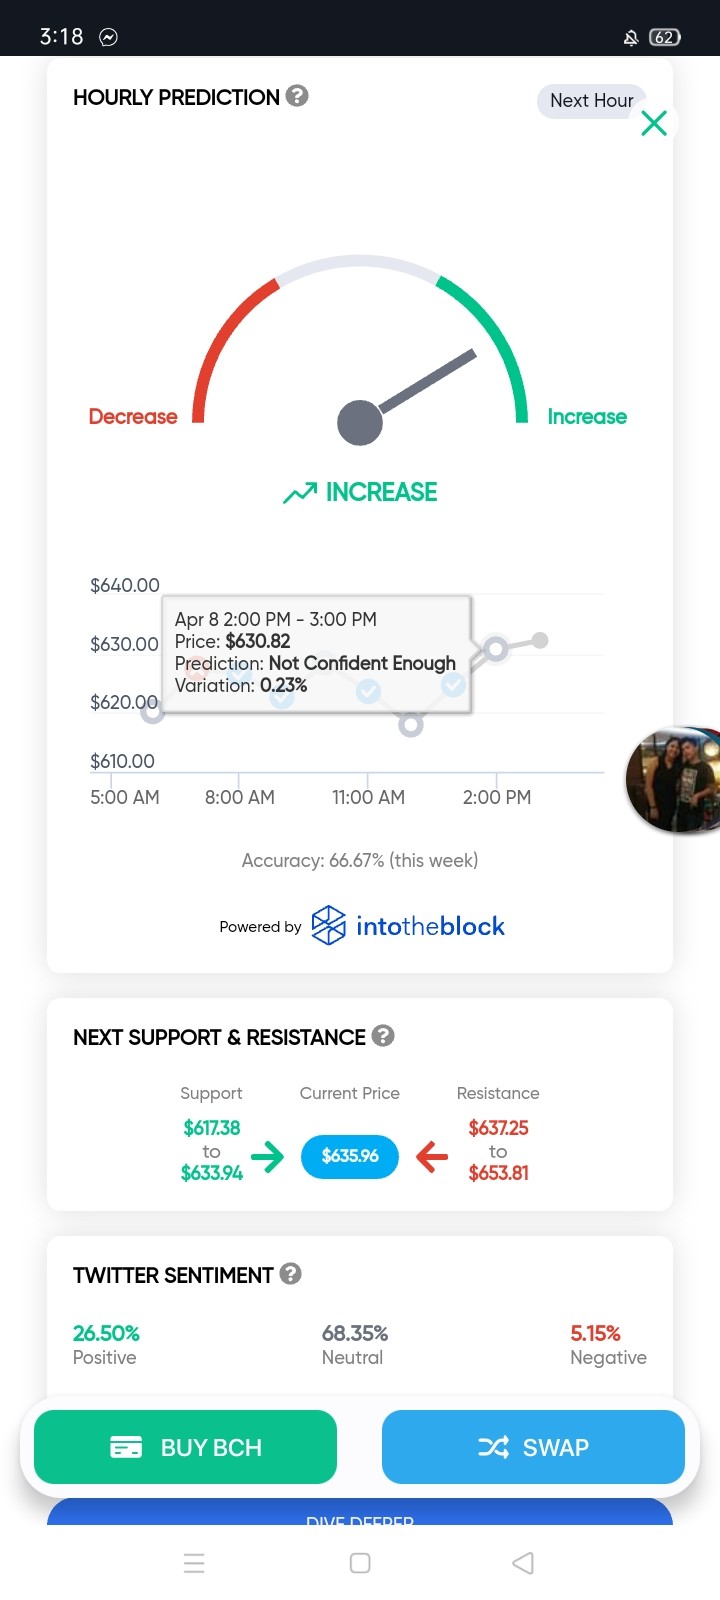Tap the SWAP button
This screenshot has width=720, height=1600.
pyautogui.click(x=533, y=1447)
